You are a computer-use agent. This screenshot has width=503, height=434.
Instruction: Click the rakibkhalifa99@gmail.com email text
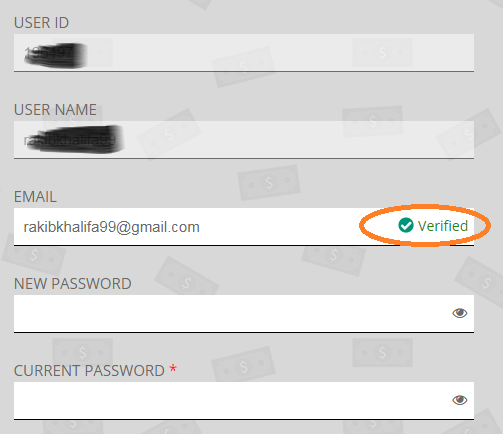point(111,227)
